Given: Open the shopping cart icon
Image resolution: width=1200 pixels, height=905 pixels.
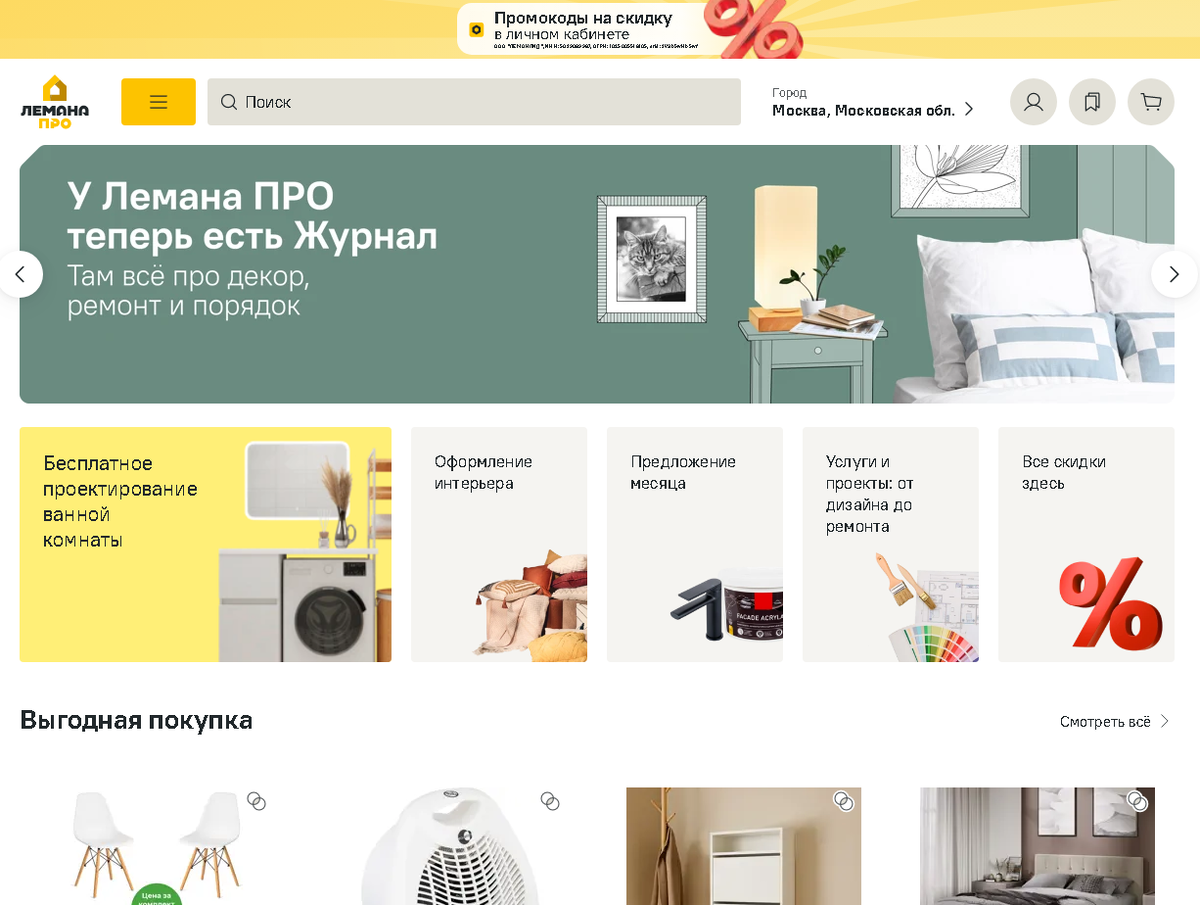Looking at the screenshot, I should [x=1151, y=102].
